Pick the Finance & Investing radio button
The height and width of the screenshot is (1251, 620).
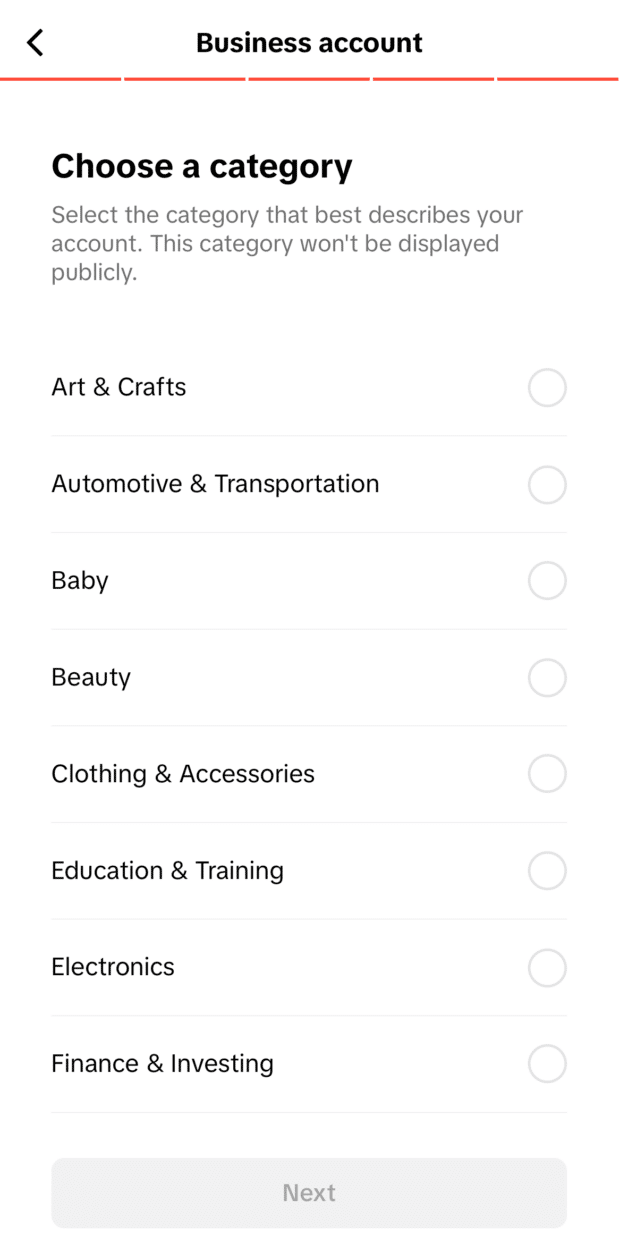[x=547, y=1064]
